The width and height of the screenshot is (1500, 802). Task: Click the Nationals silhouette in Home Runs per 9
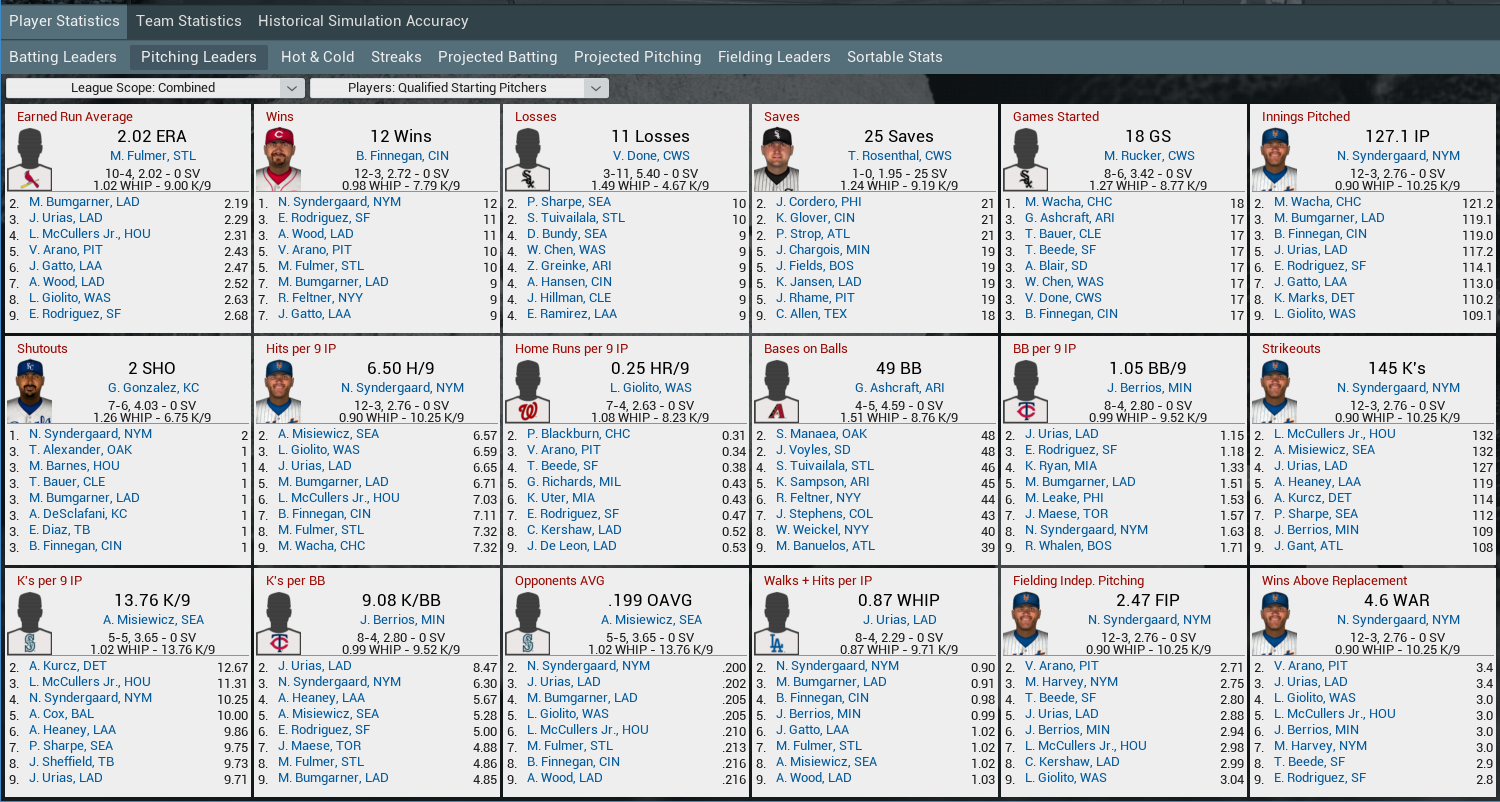point(528,391)
